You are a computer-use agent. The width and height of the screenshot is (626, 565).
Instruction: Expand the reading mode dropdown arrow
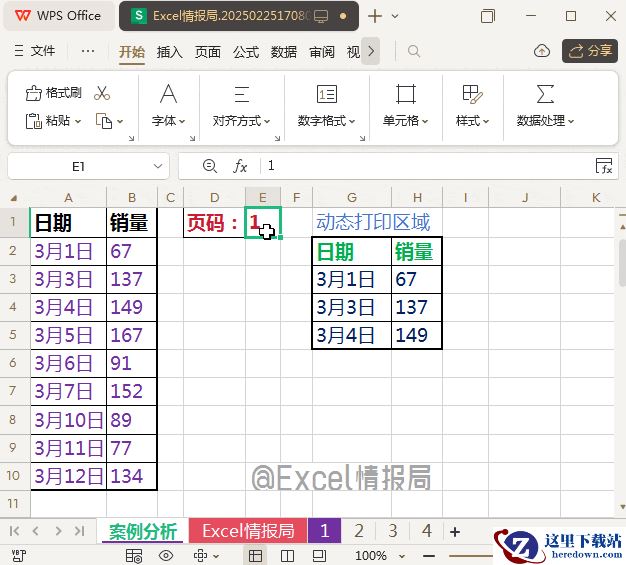216,556
